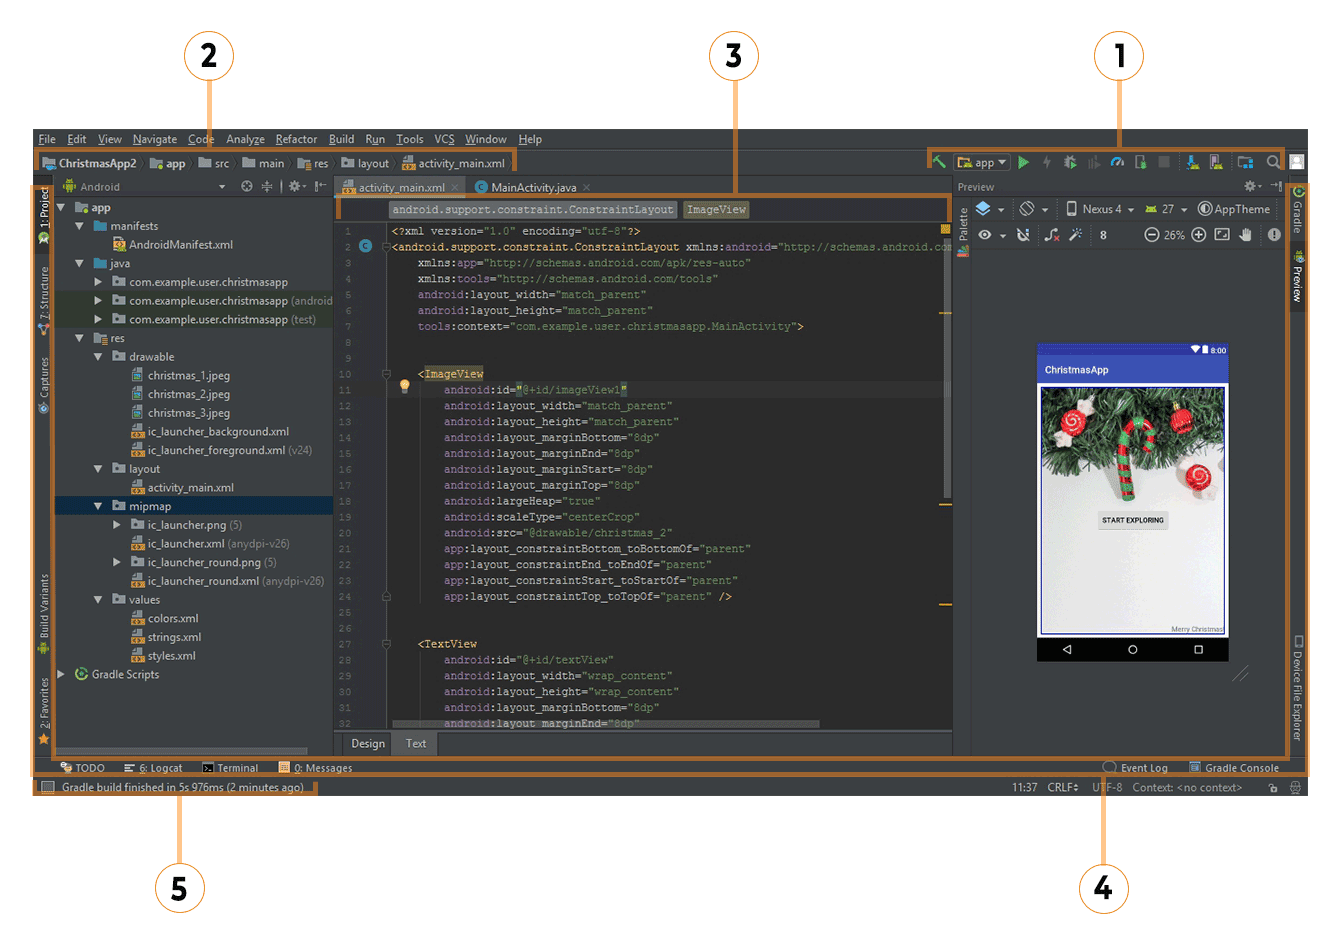Open the Android Profiler gauge icon

pos(1117,162)
